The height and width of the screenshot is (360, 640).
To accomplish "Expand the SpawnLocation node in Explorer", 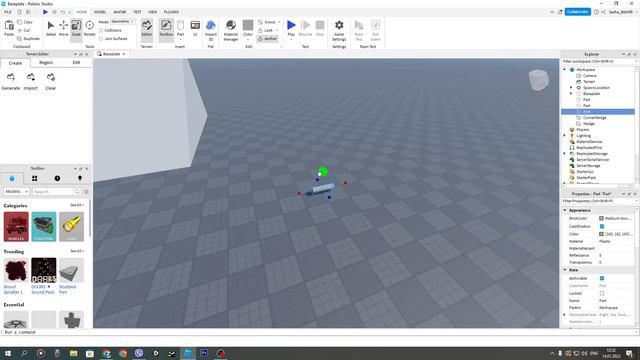I will tap(571, 88).
